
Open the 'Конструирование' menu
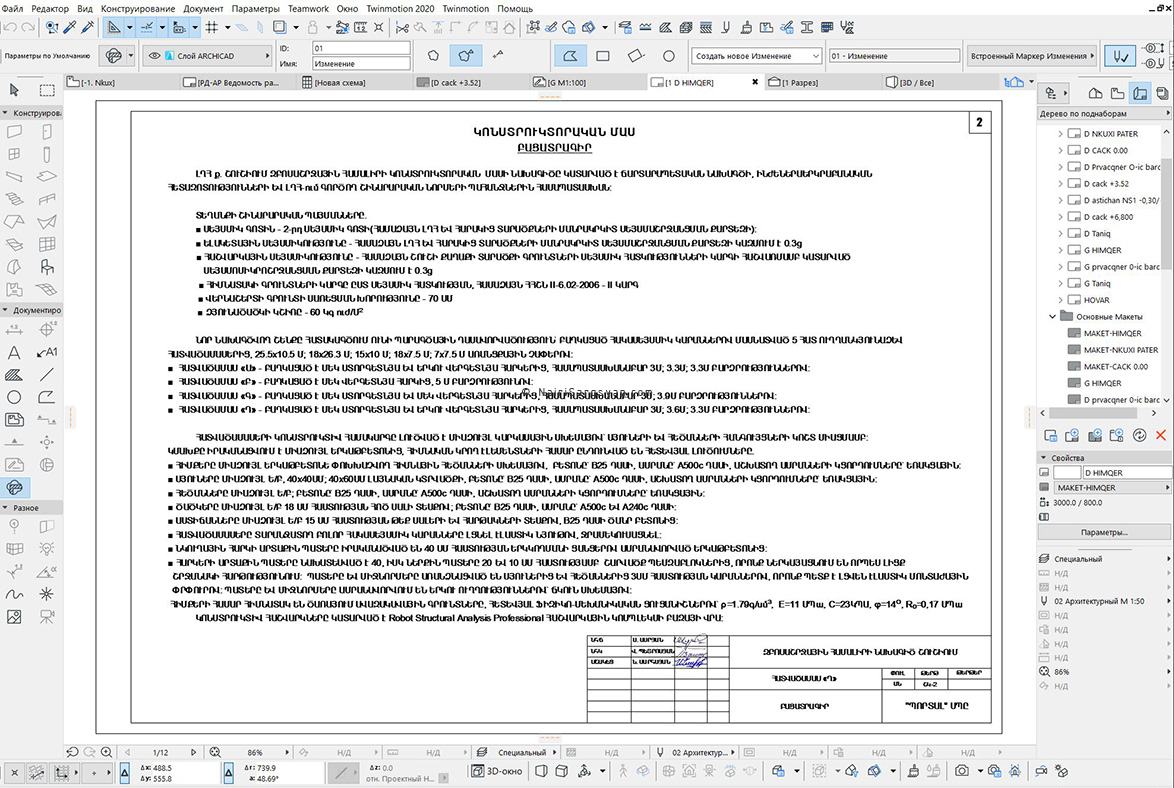coord(138,9)
